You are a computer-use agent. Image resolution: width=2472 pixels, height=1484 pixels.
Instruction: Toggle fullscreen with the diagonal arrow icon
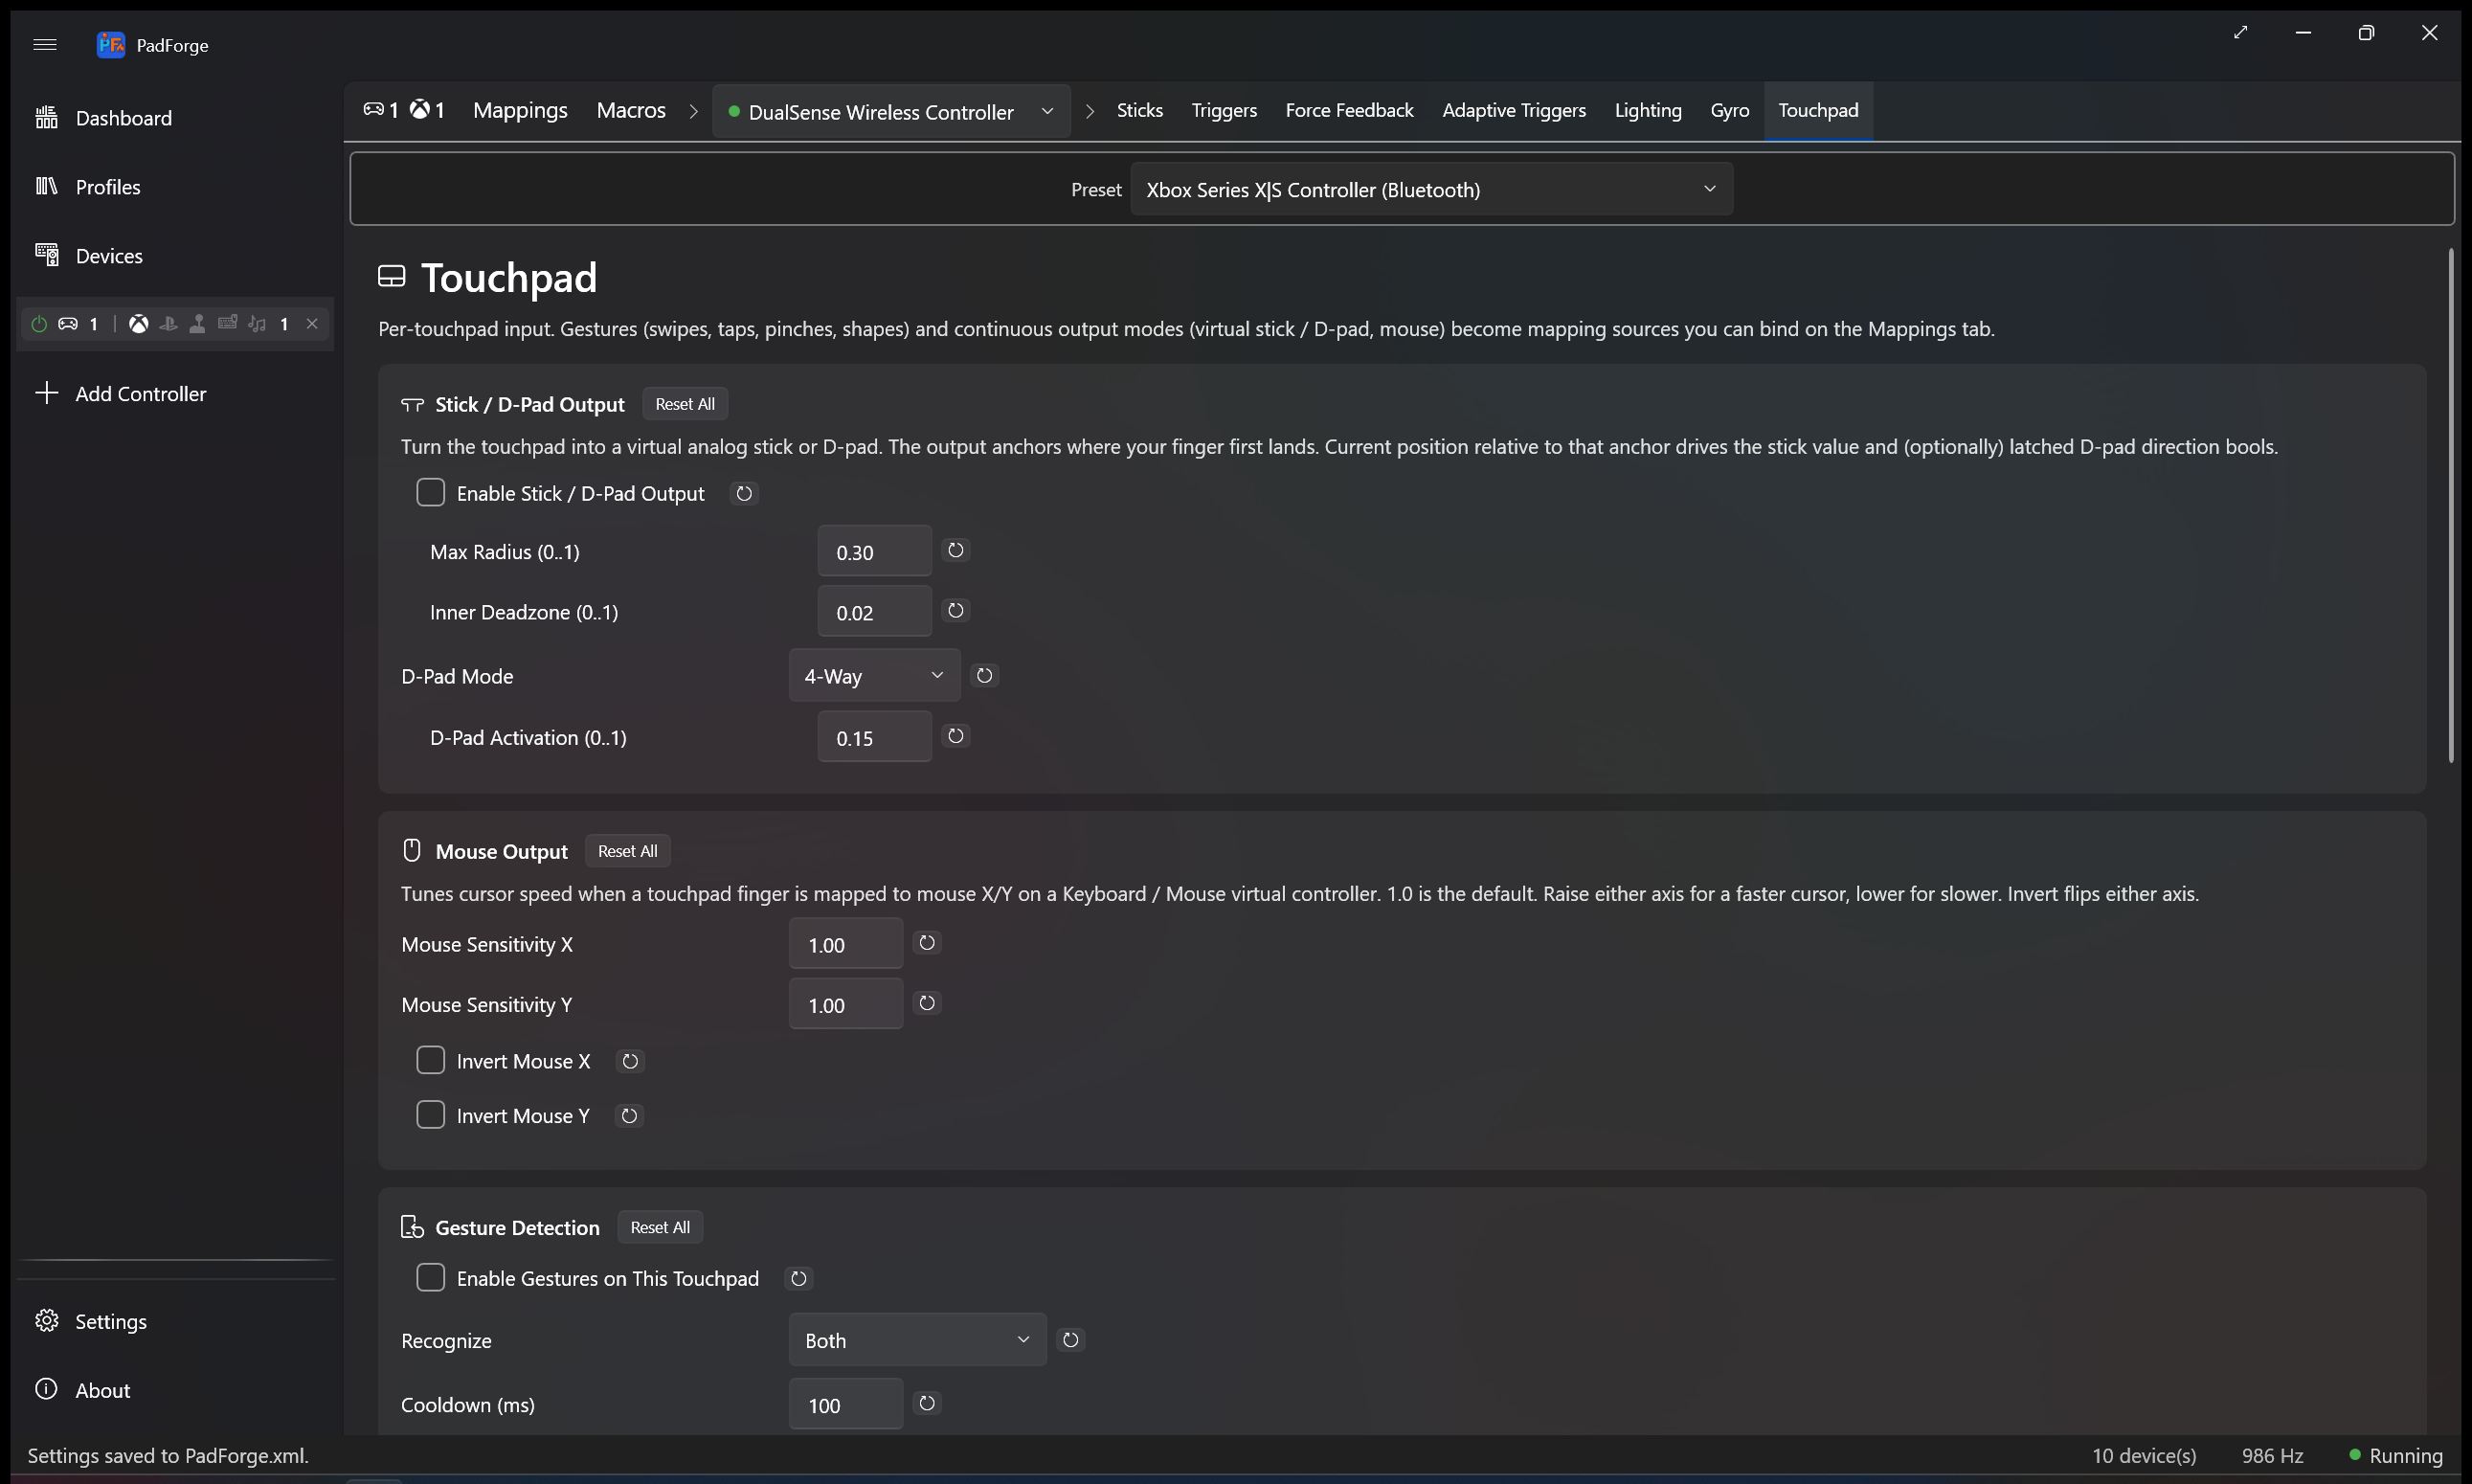(2241, 33)
